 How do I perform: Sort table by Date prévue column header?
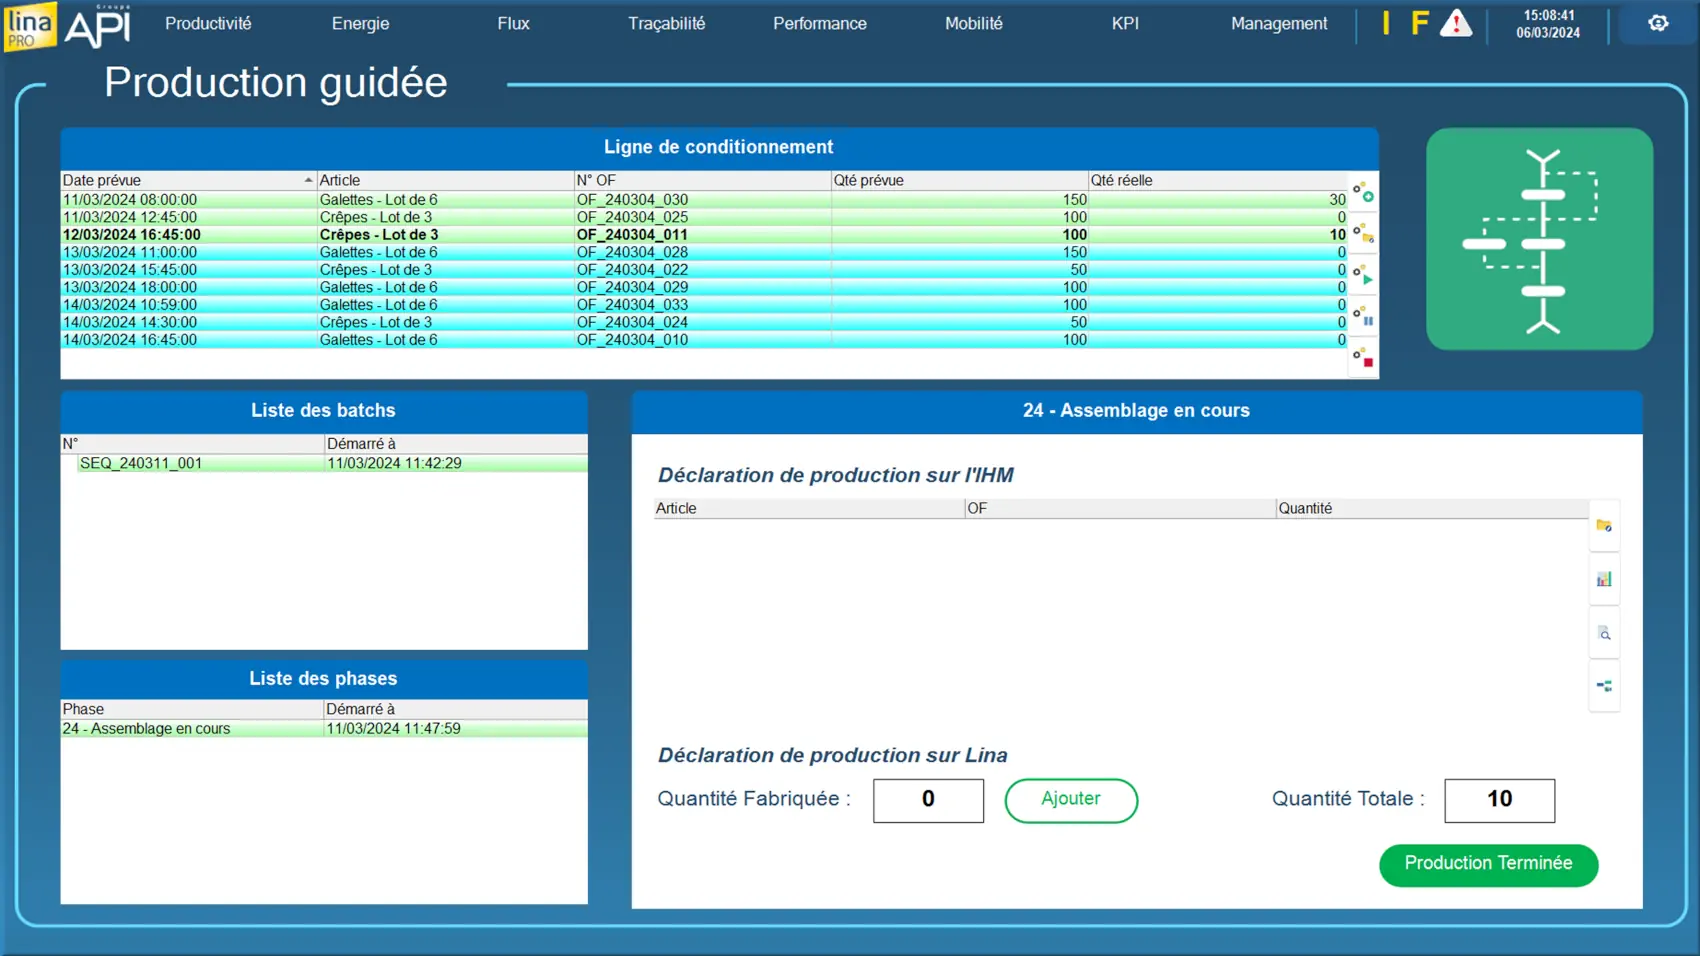click(x=187, y=181)
